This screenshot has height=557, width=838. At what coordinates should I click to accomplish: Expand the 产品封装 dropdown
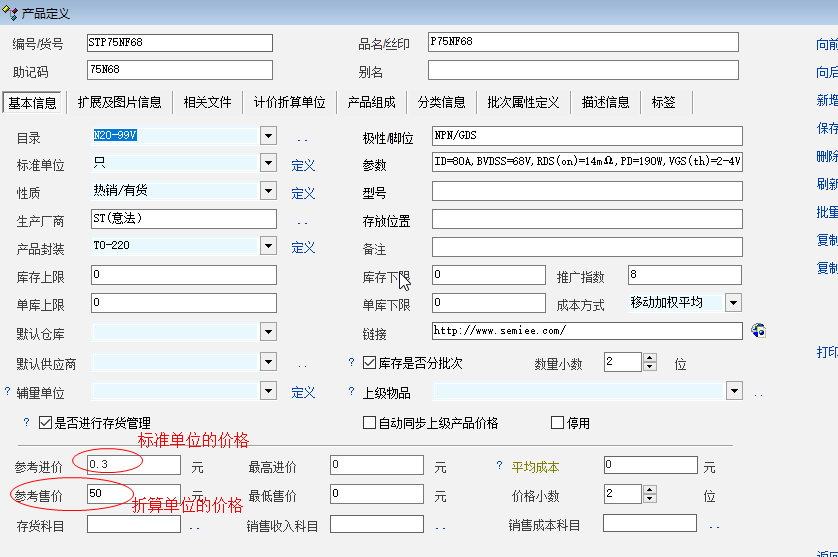pyautogui.click(x=268, y=246)
